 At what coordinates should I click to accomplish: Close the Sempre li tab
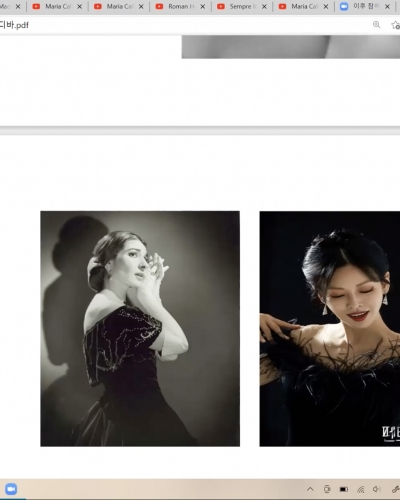click(x=264, y=6)
